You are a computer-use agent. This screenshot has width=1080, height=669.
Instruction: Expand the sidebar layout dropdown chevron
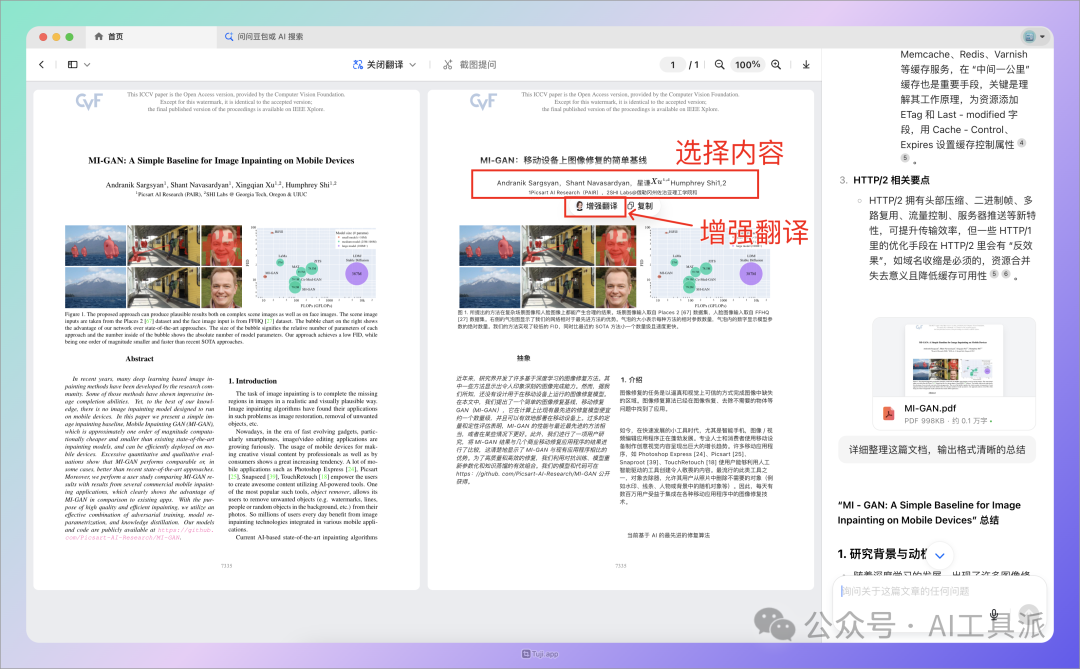pyautogui.click(x=88, y=65)
